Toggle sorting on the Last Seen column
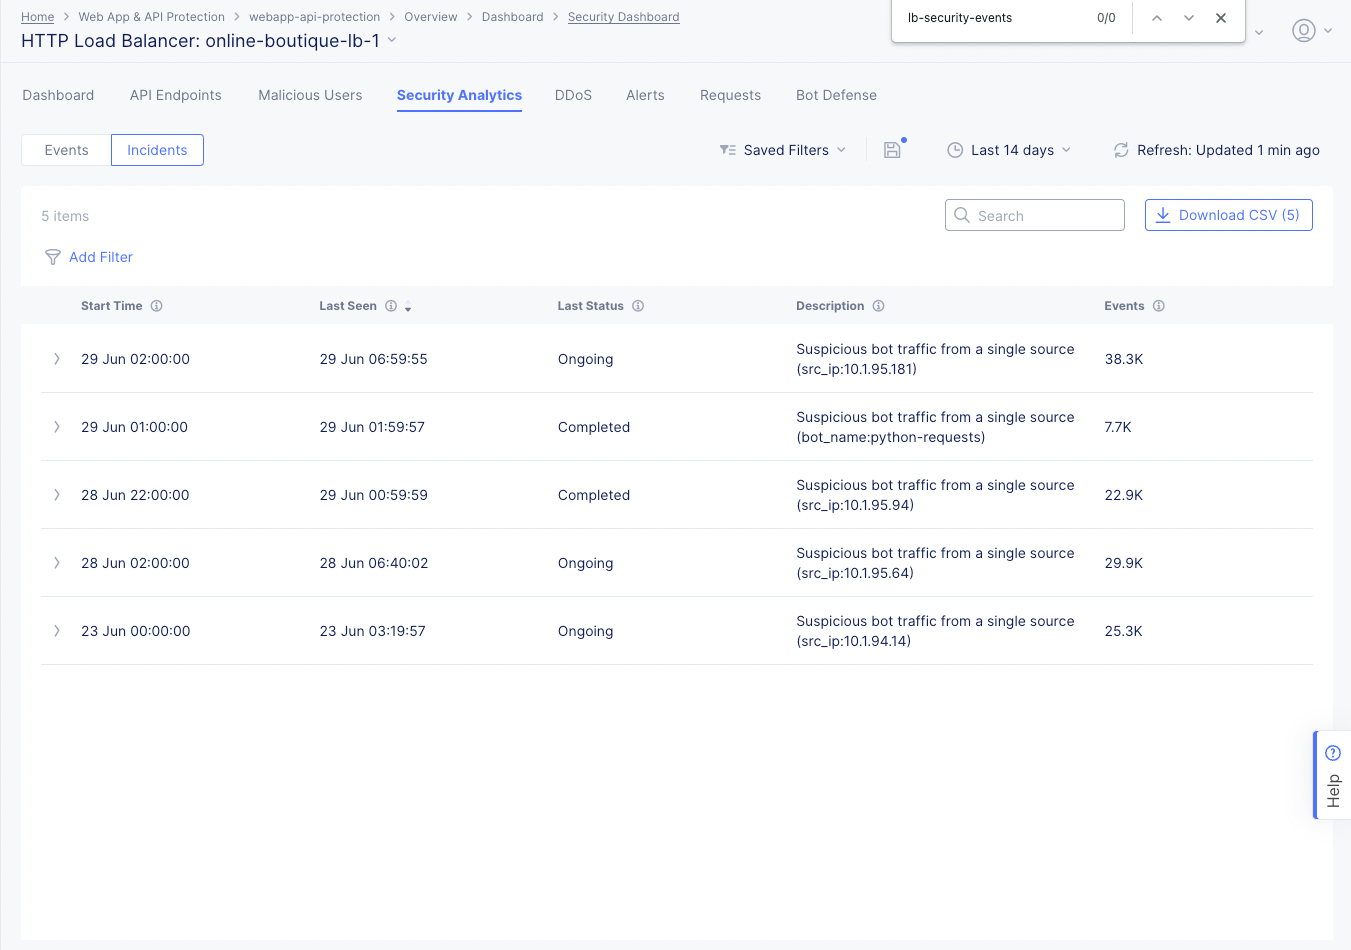Screen dimensions: 1351x950 tap(408, 308)
